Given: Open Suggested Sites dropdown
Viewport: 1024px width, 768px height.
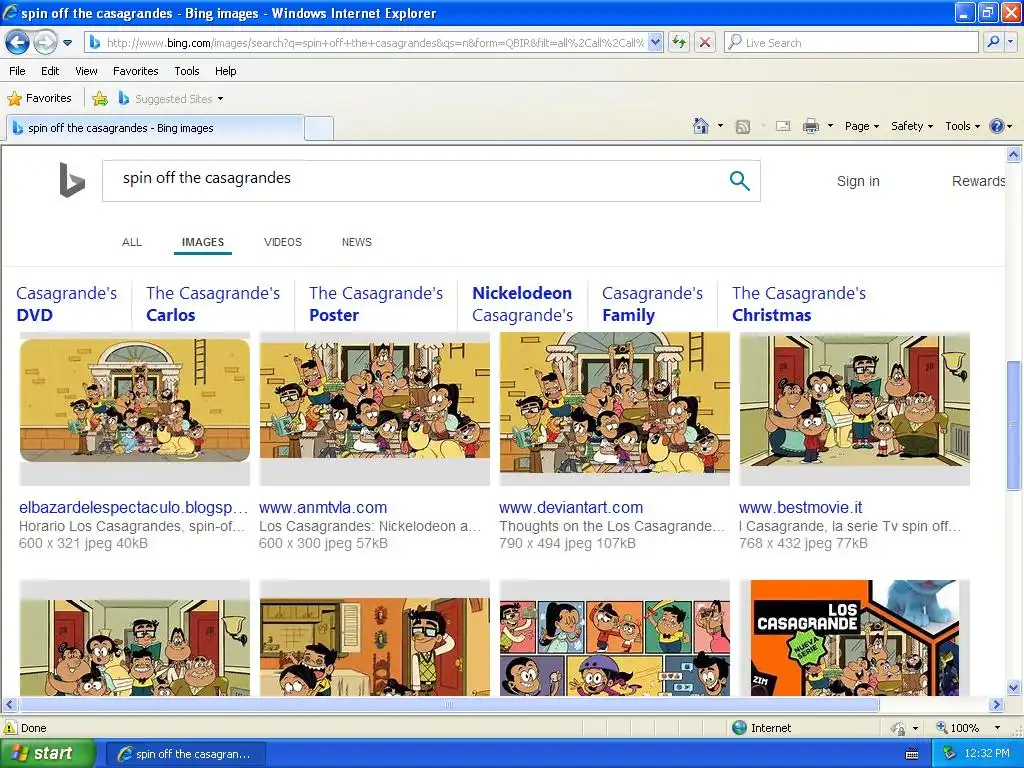Looking at the screenshot, I should (171, 99).
